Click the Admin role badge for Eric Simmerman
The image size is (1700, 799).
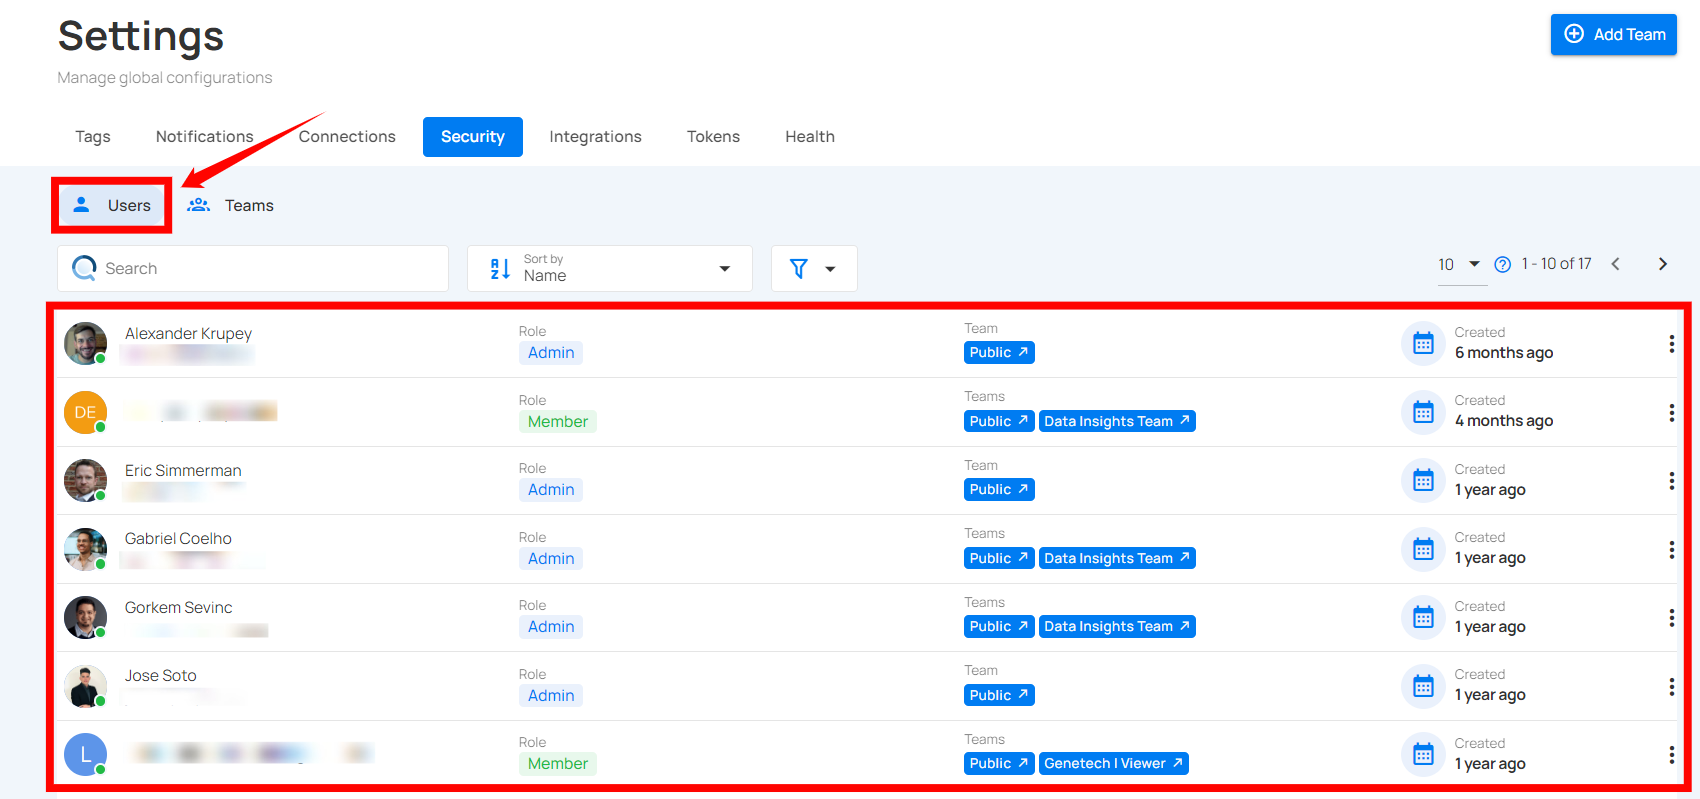[551, 490]
